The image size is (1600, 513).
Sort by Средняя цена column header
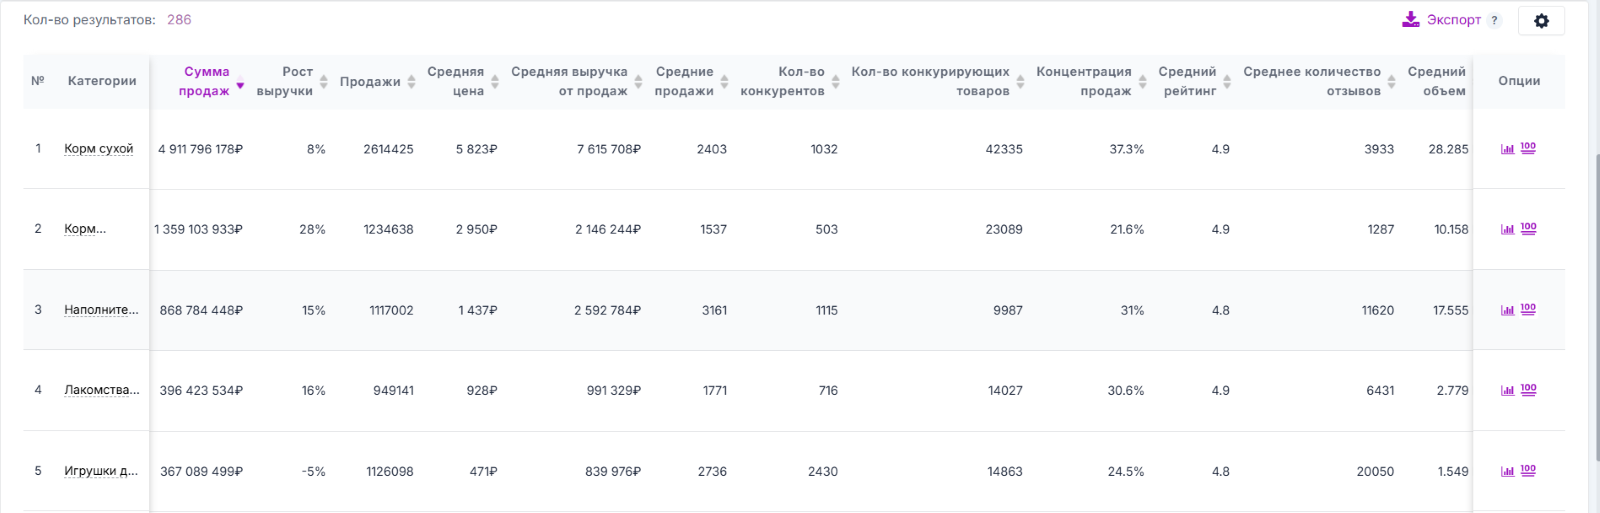[456, 81]
